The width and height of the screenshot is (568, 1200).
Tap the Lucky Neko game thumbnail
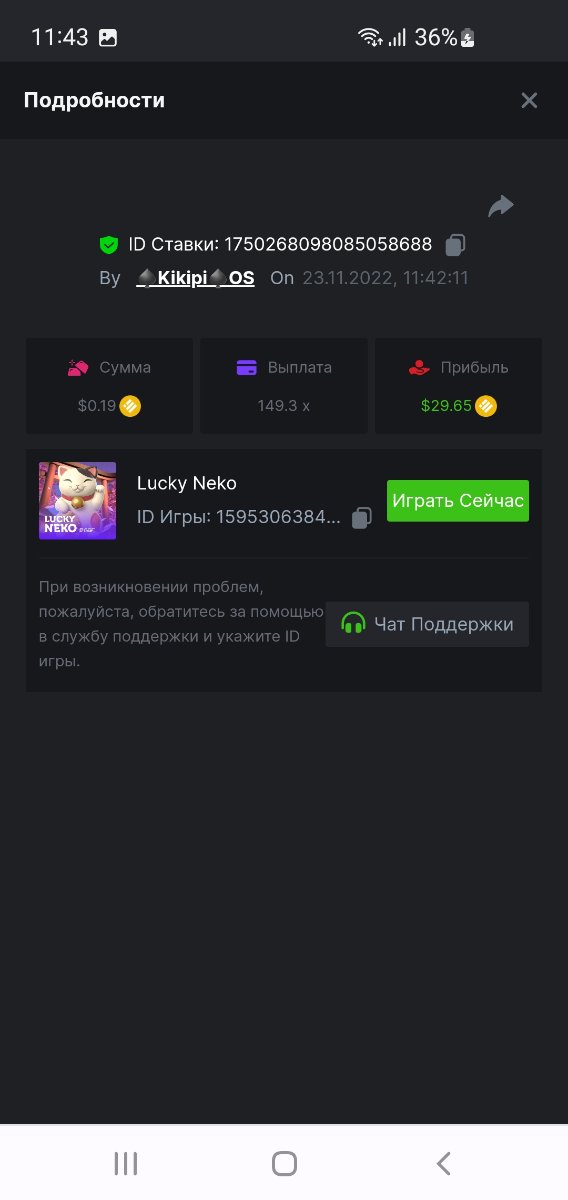point(77,501)
